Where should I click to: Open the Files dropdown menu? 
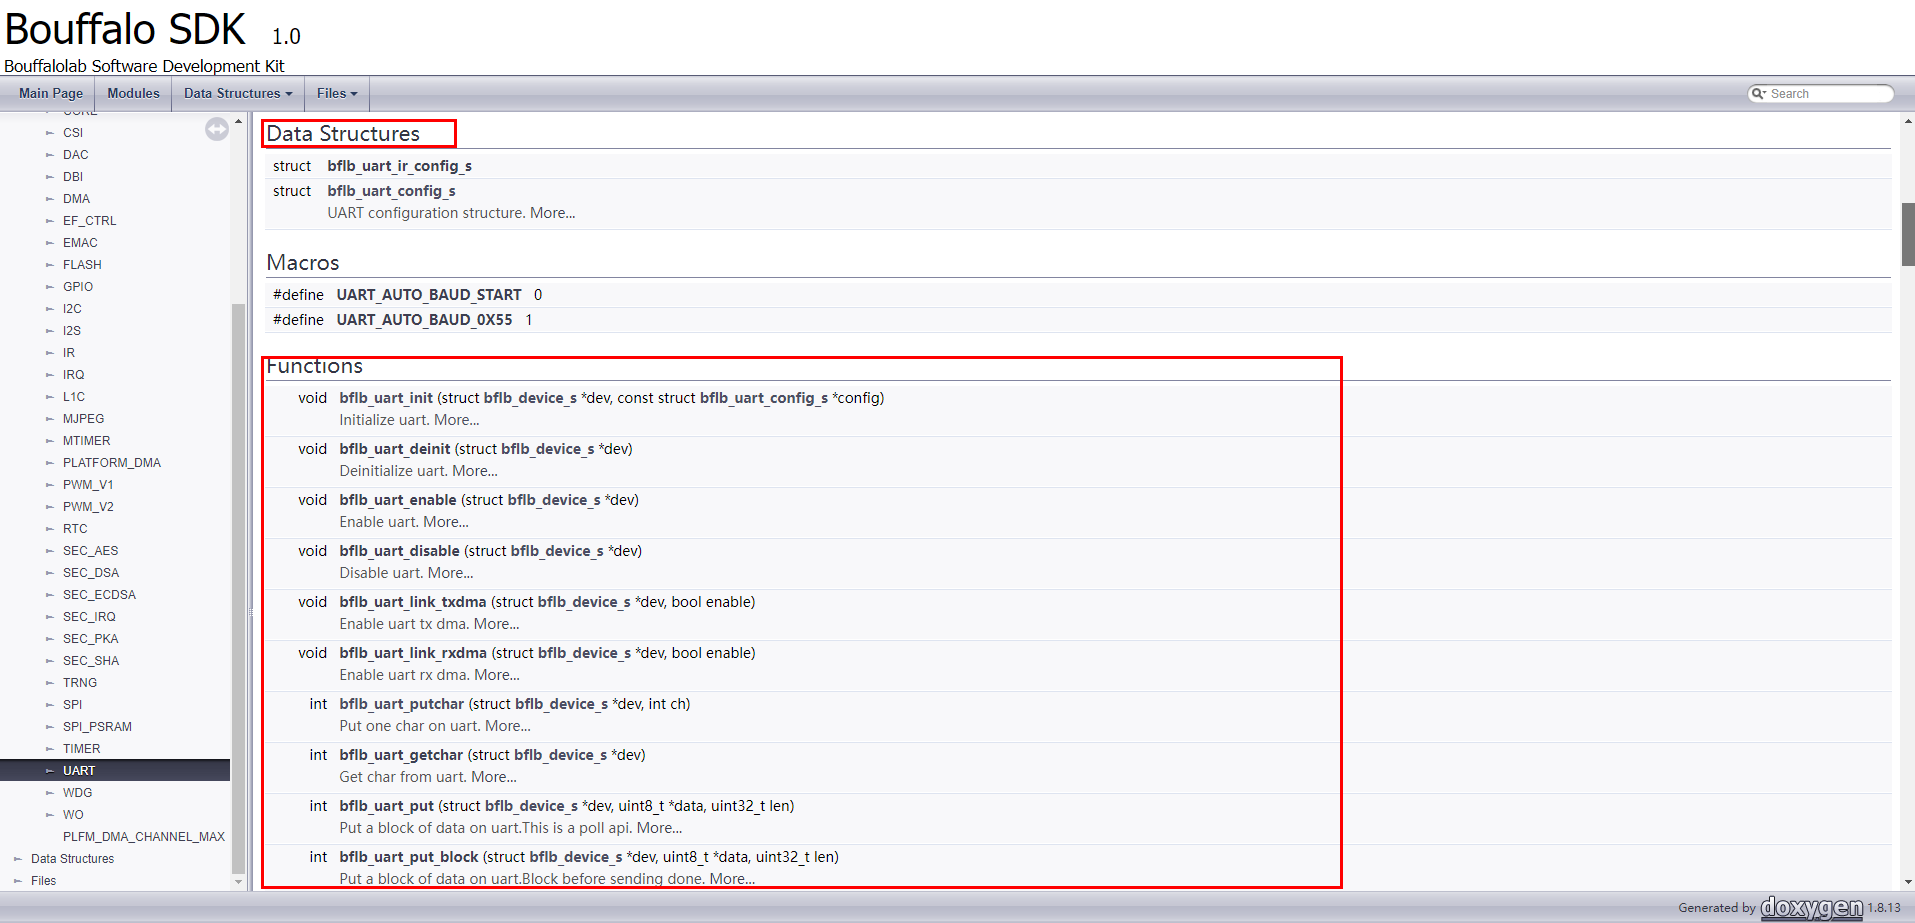point(337,93)
